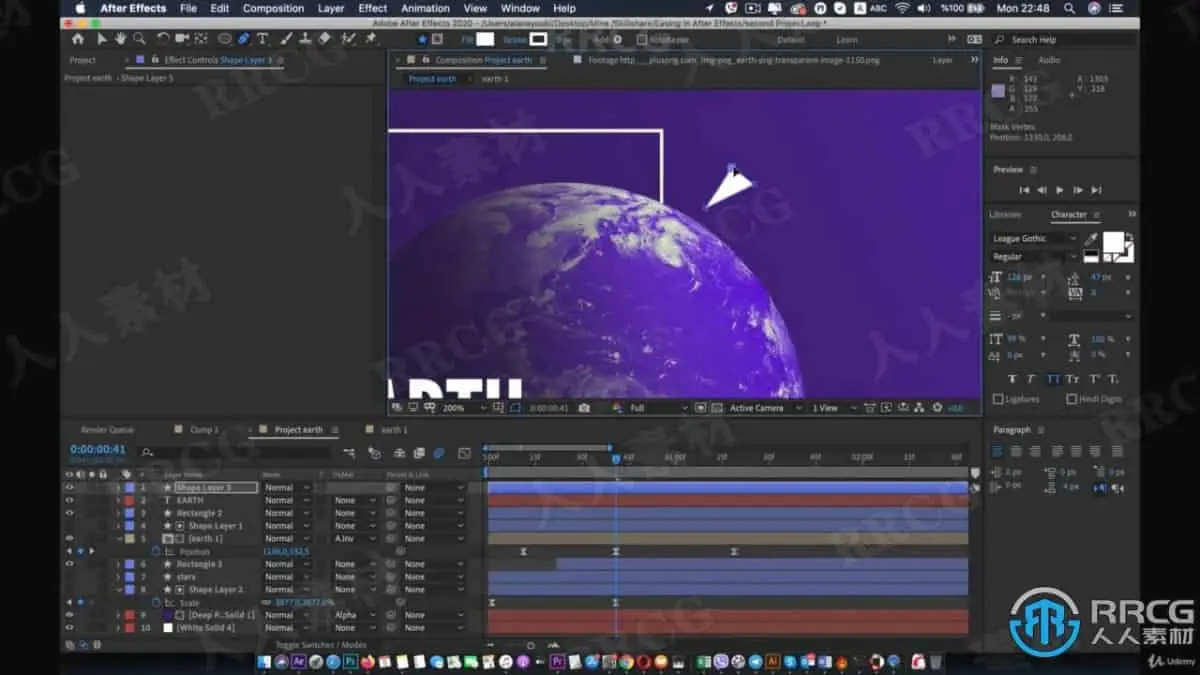Image resolution: width=1200 pixels, height=675 pixels.
Task: Enable the Hindi Digits checkbox
Action: point(1071,399)
